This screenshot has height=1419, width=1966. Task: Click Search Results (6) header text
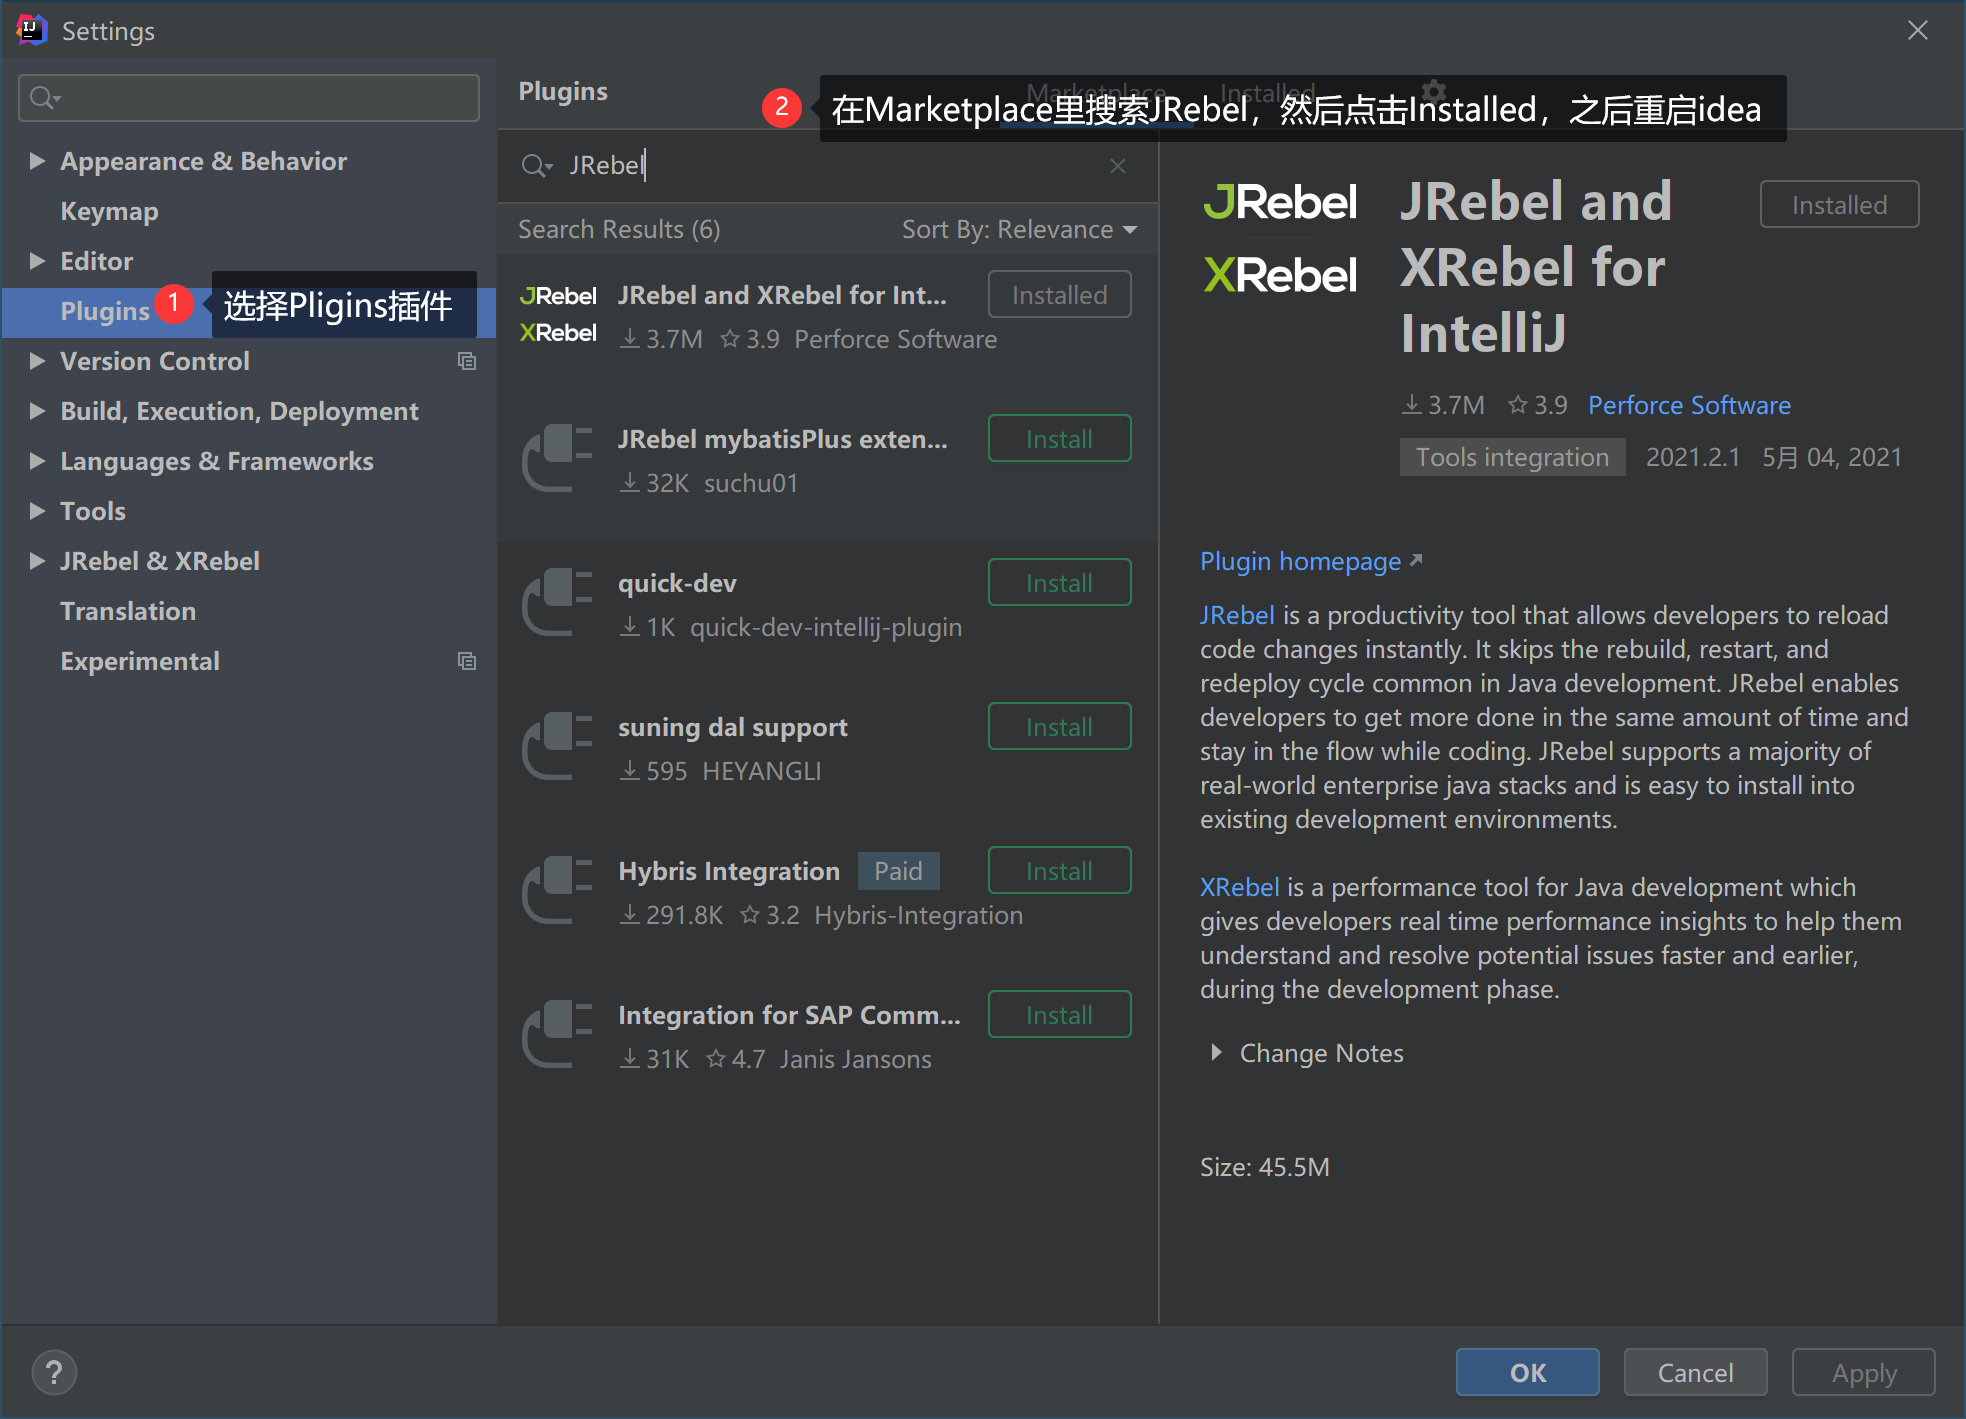619,229
